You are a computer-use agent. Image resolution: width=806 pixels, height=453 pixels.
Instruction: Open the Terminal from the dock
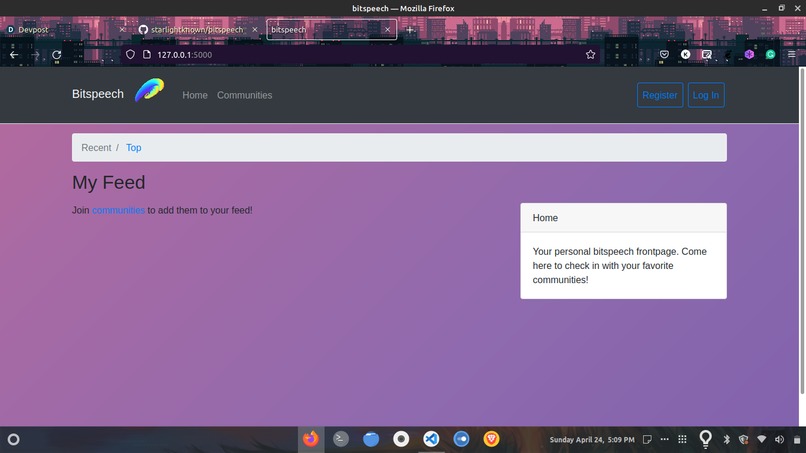340,439
